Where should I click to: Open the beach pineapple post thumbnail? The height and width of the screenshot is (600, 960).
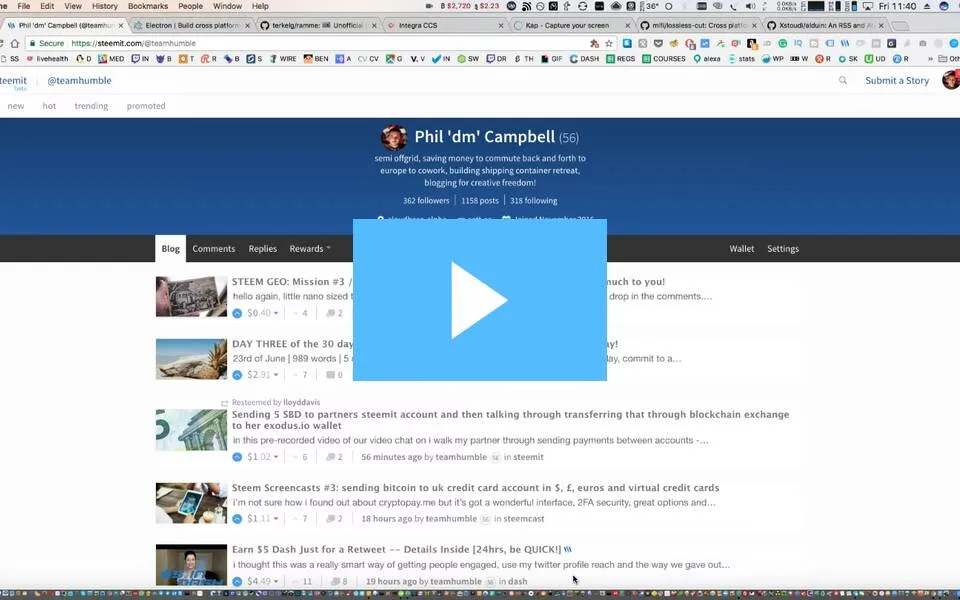pos(191,359)
